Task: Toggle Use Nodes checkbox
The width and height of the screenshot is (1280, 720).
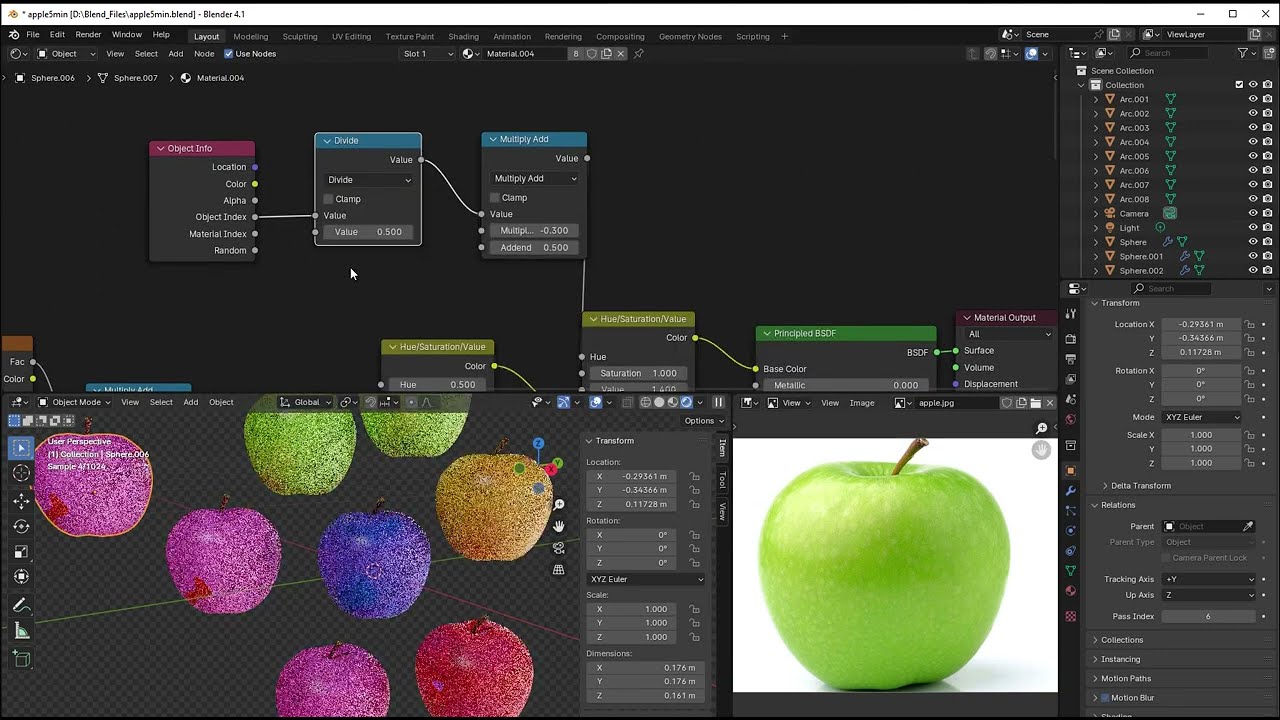Action: click(x=229, y=54)
